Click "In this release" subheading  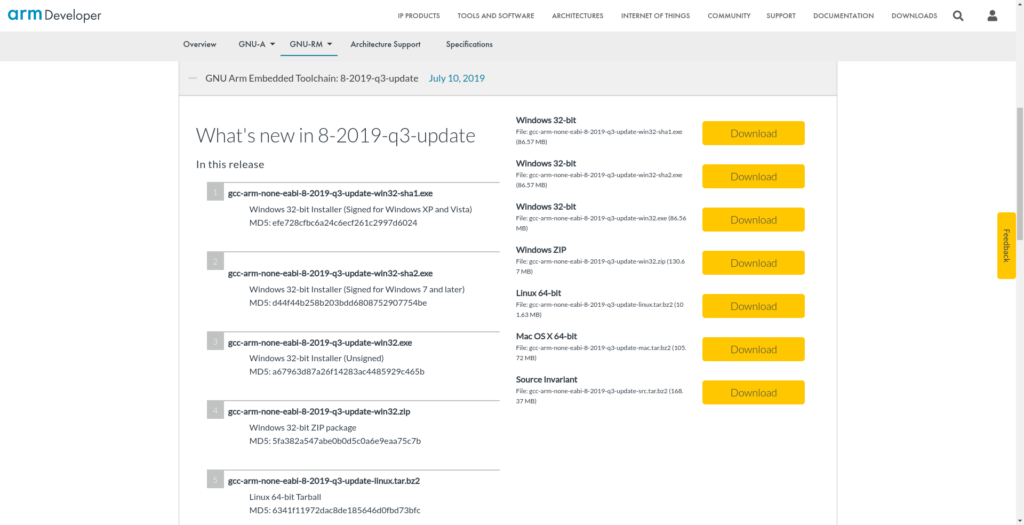click(x=230, y=165)
